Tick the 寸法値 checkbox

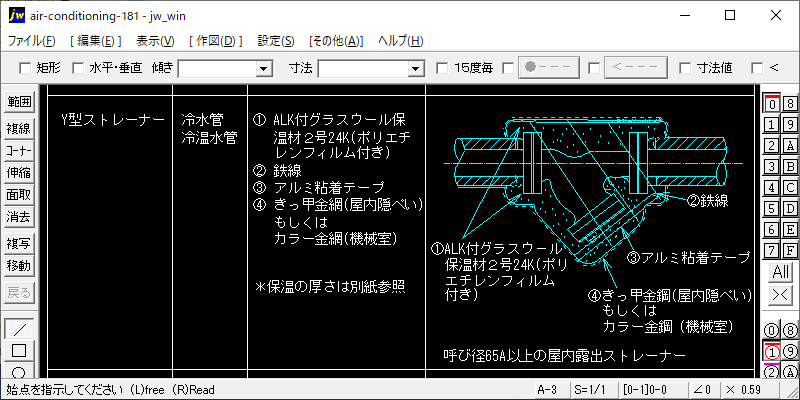coord(685,68)
